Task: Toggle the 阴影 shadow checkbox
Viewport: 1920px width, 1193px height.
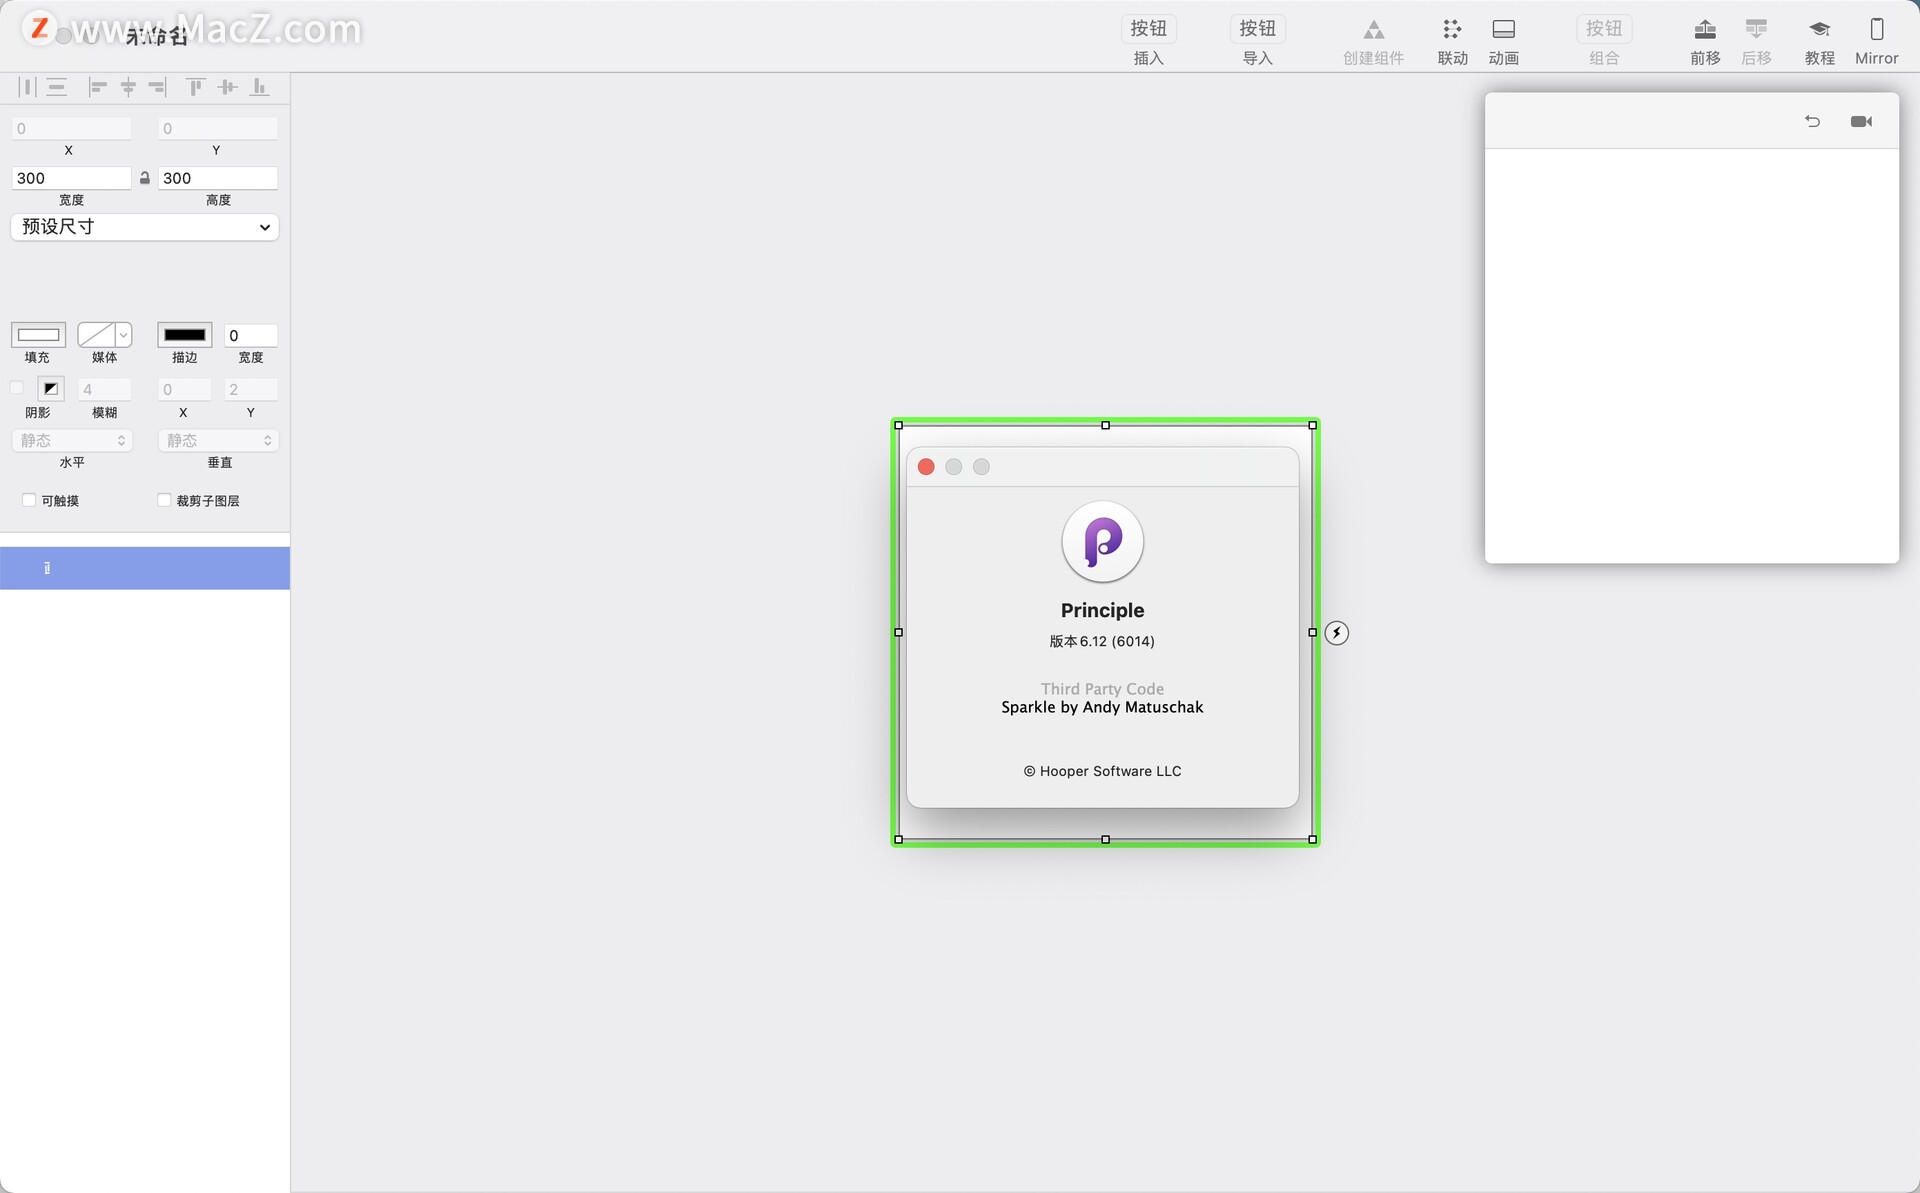Action: pos(17,388)
